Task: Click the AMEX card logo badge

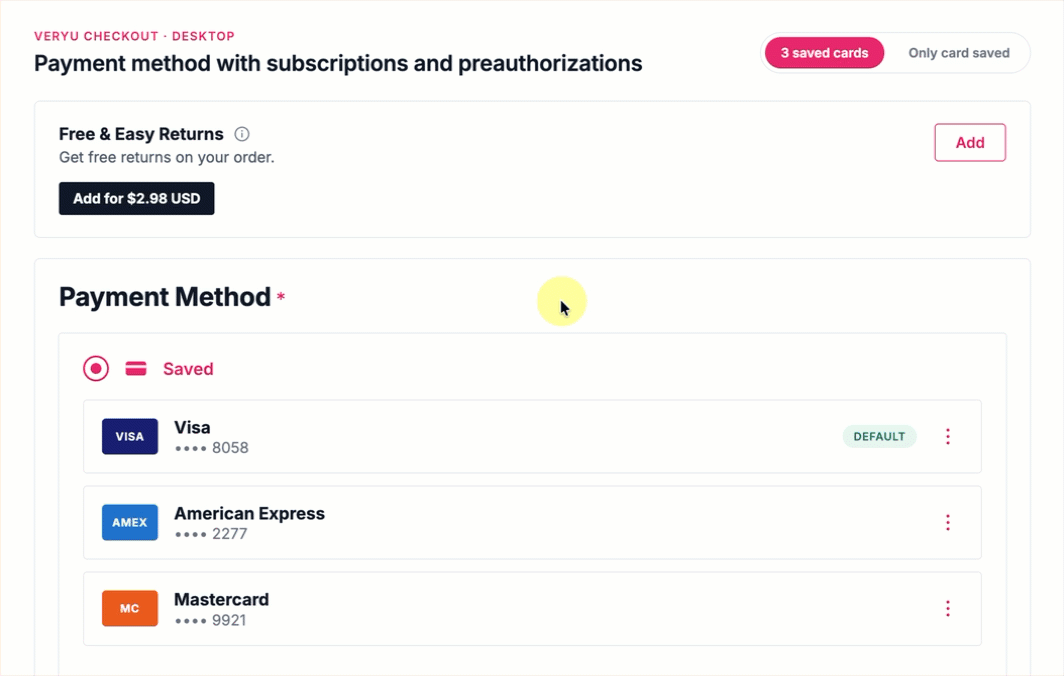Action: (x=130, y=523)
